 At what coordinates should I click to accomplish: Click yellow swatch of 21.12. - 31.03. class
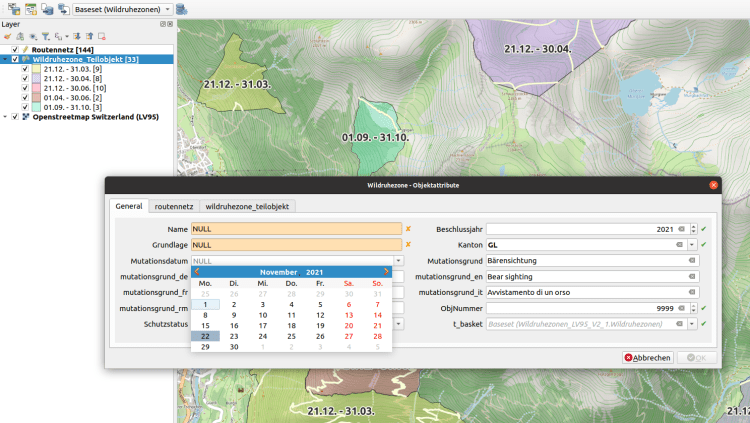click(36, 68)
